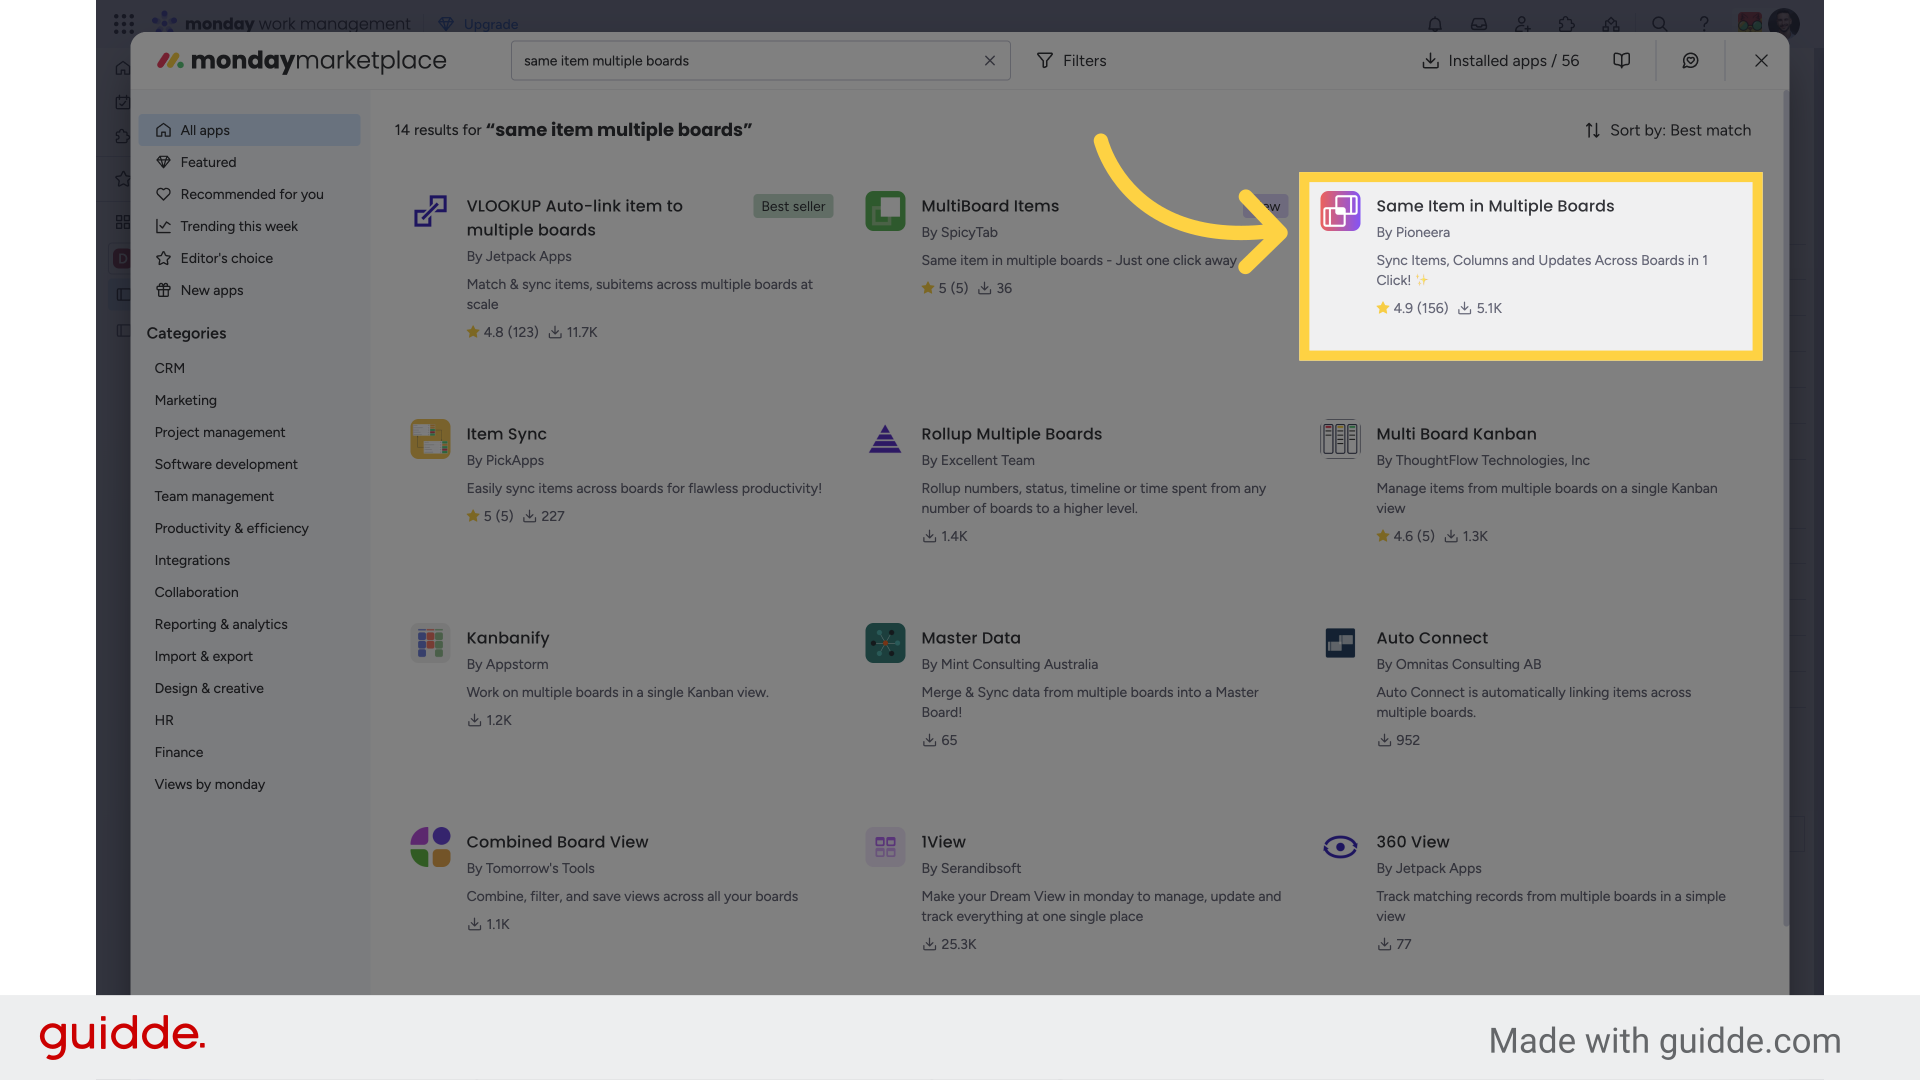This screenshot has height=1080, width=1920.
Task: Click 360 View eye icon
Action: tap(1340, 847)
